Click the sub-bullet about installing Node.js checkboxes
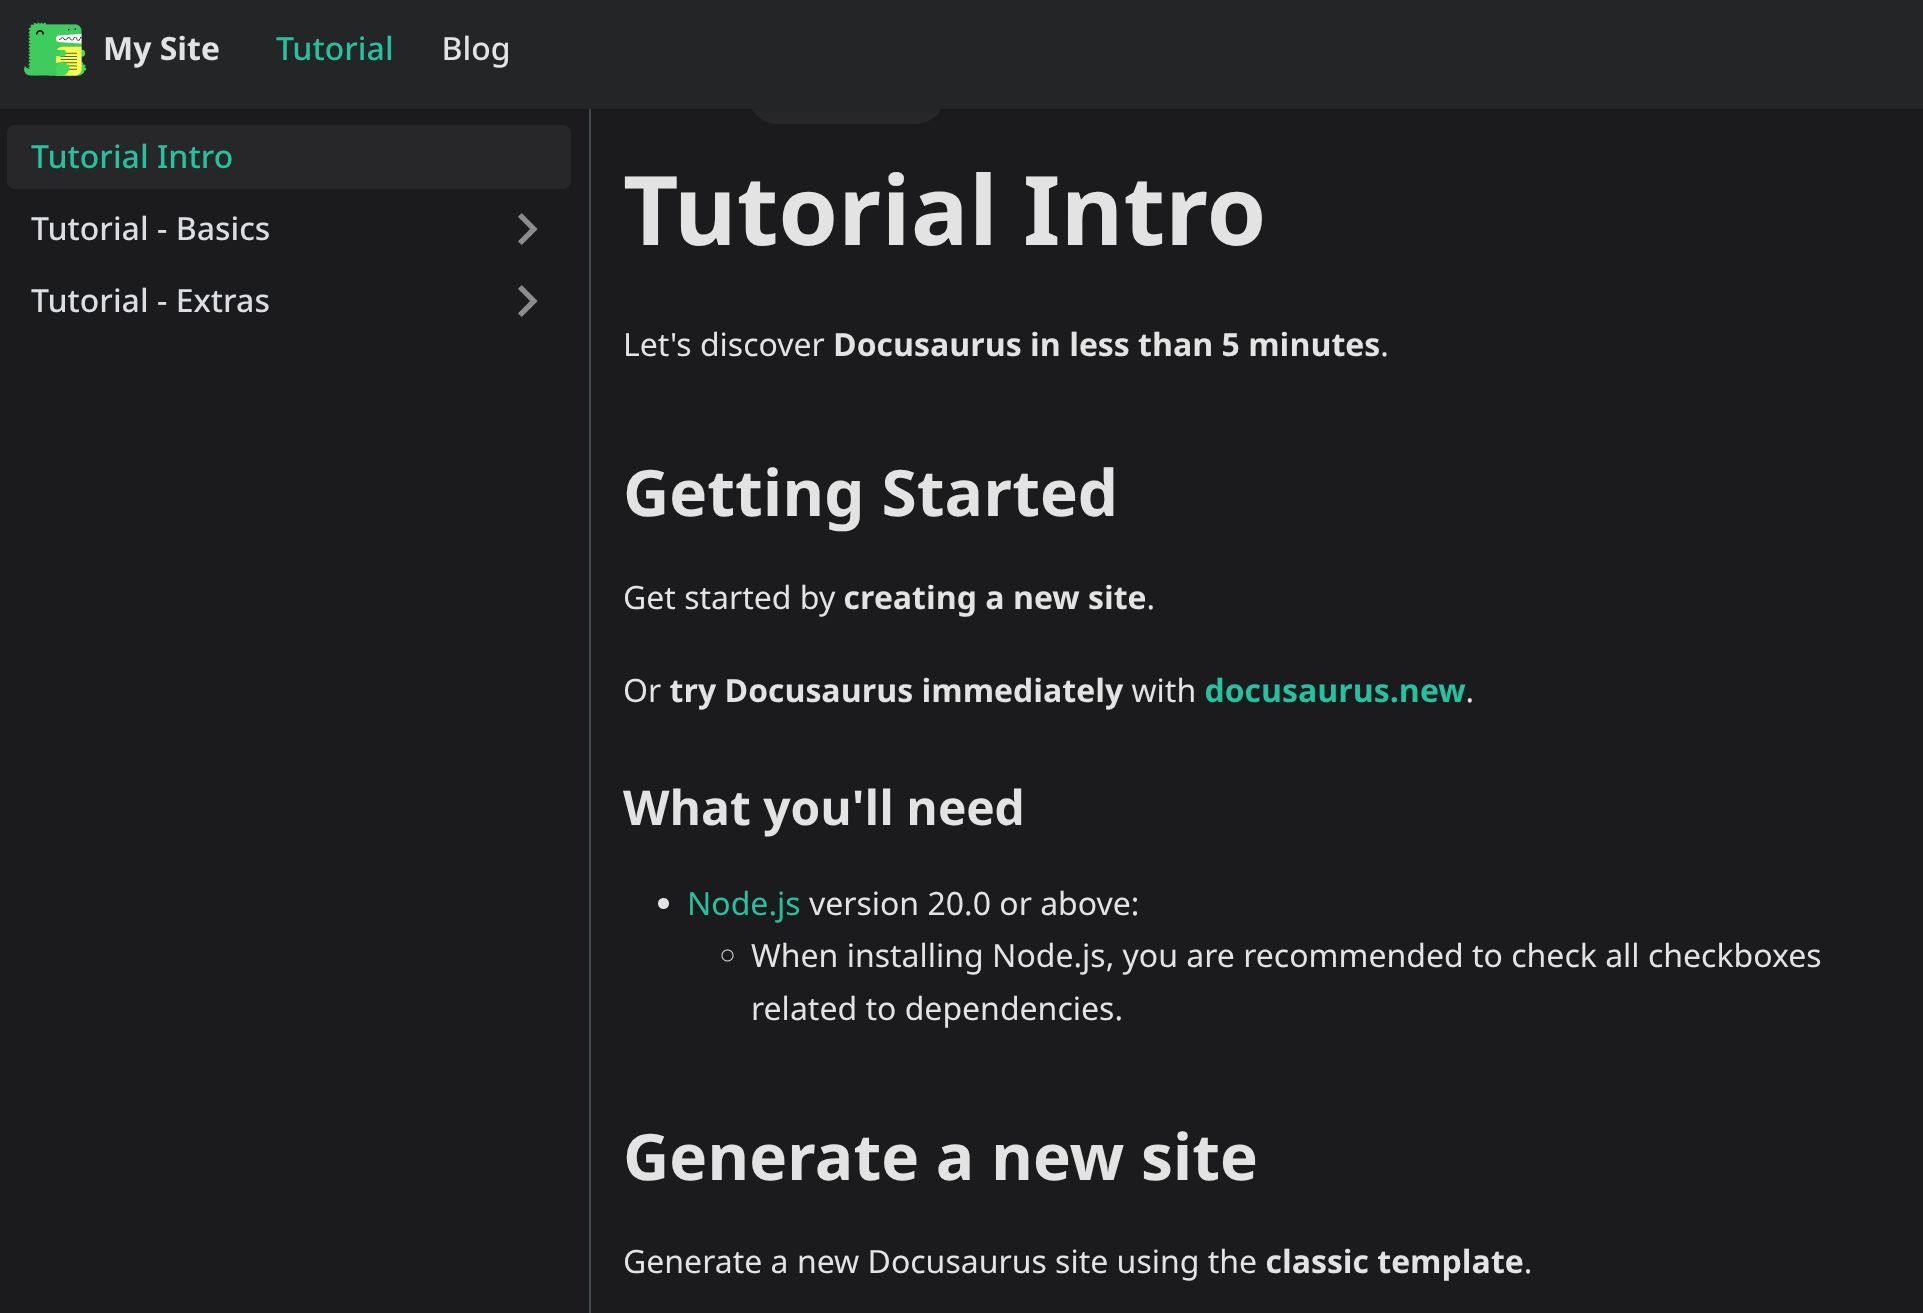This screenshot has width=1923, height=1313. tap(1285, 957)
